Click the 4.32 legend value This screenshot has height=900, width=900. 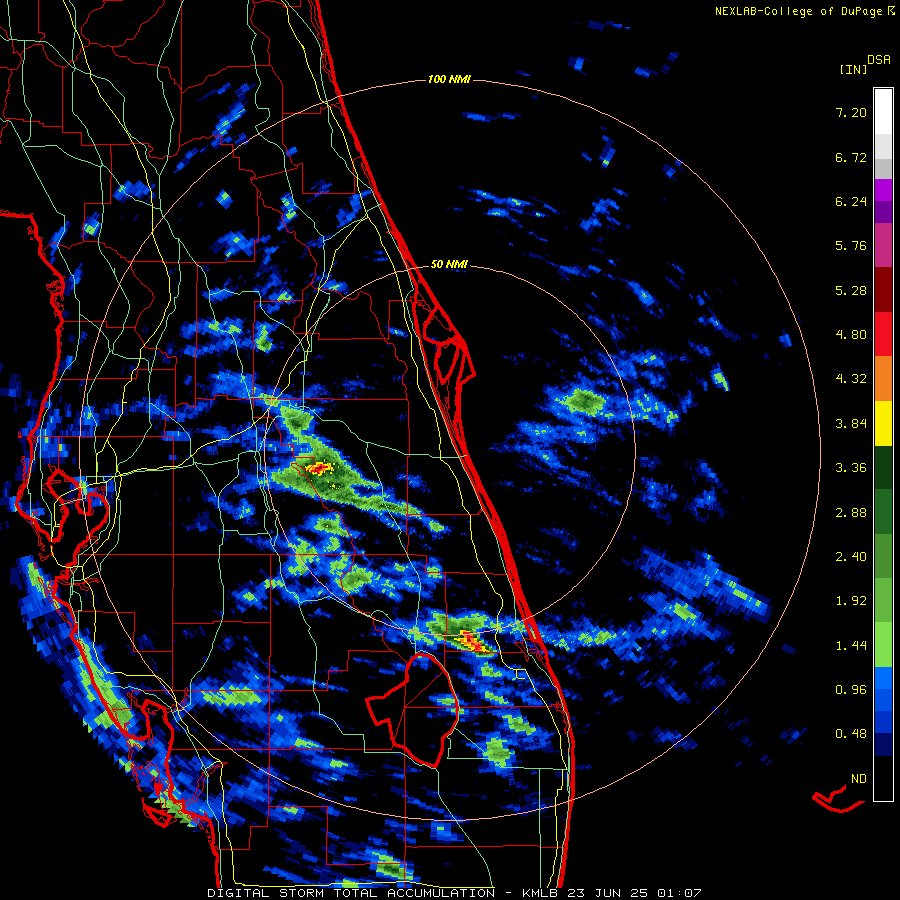point(851,379)
